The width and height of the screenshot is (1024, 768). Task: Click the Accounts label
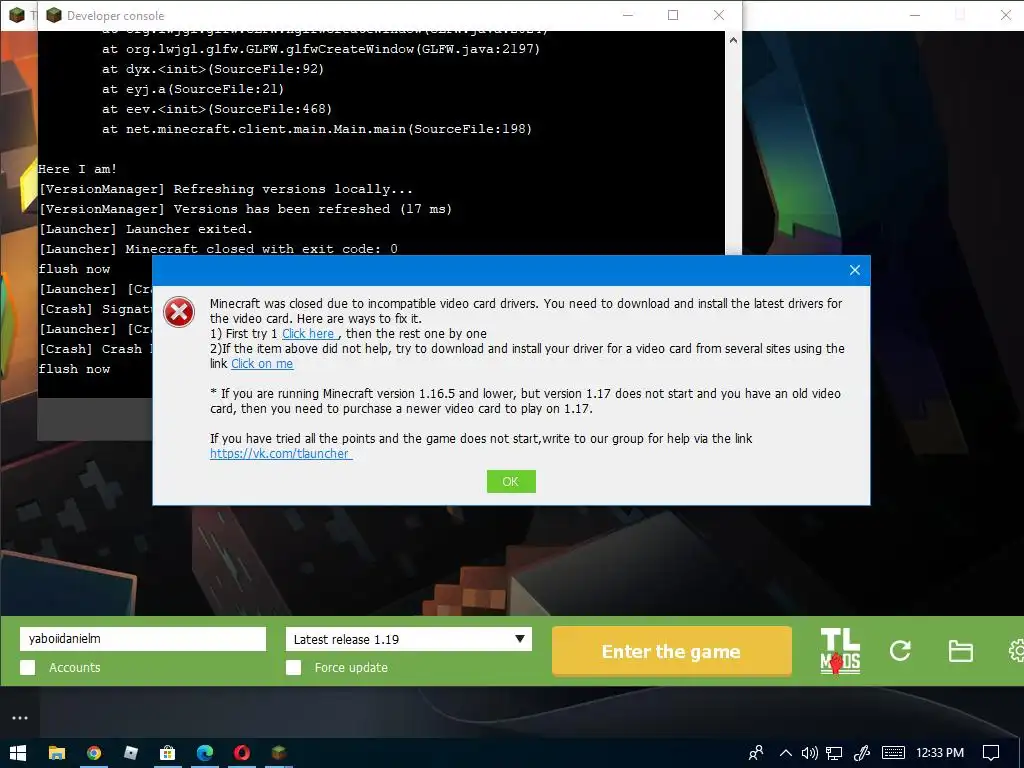coord(74,667)
